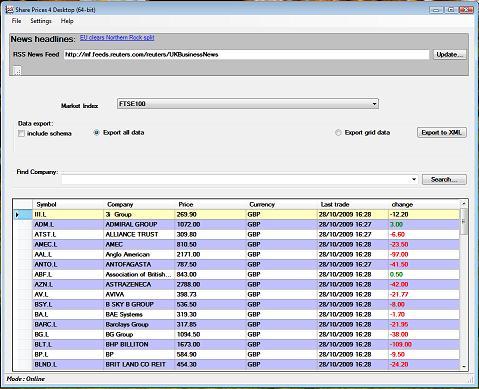Click the Share Prices app title icon
Viewport: 479px width, 389px height.
pyautogui.click(x=9, y=10)
